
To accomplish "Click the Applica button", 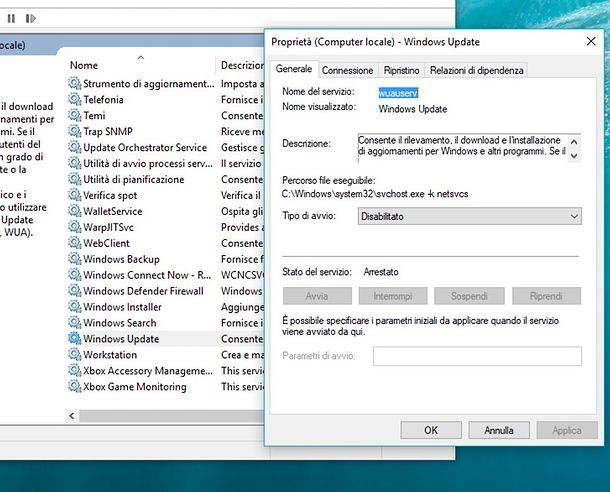I will point(567,430).
